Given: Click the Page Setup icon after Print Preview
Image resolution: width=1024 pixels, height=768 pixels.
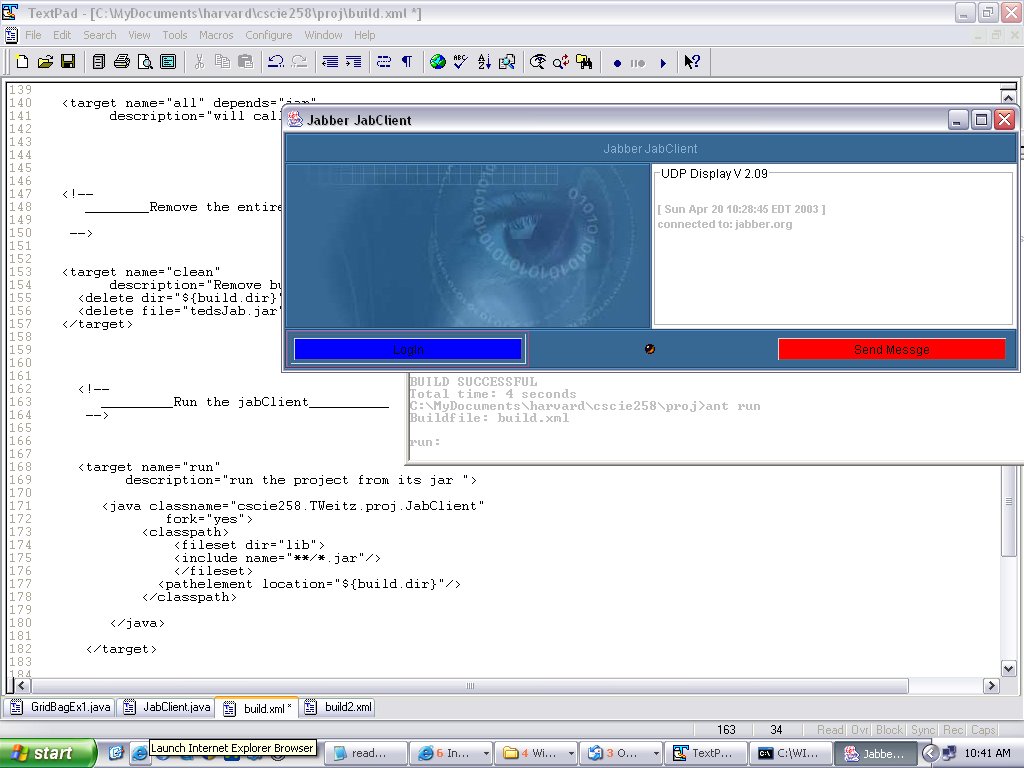Looking at the screenshot, I should coord(168,62).
